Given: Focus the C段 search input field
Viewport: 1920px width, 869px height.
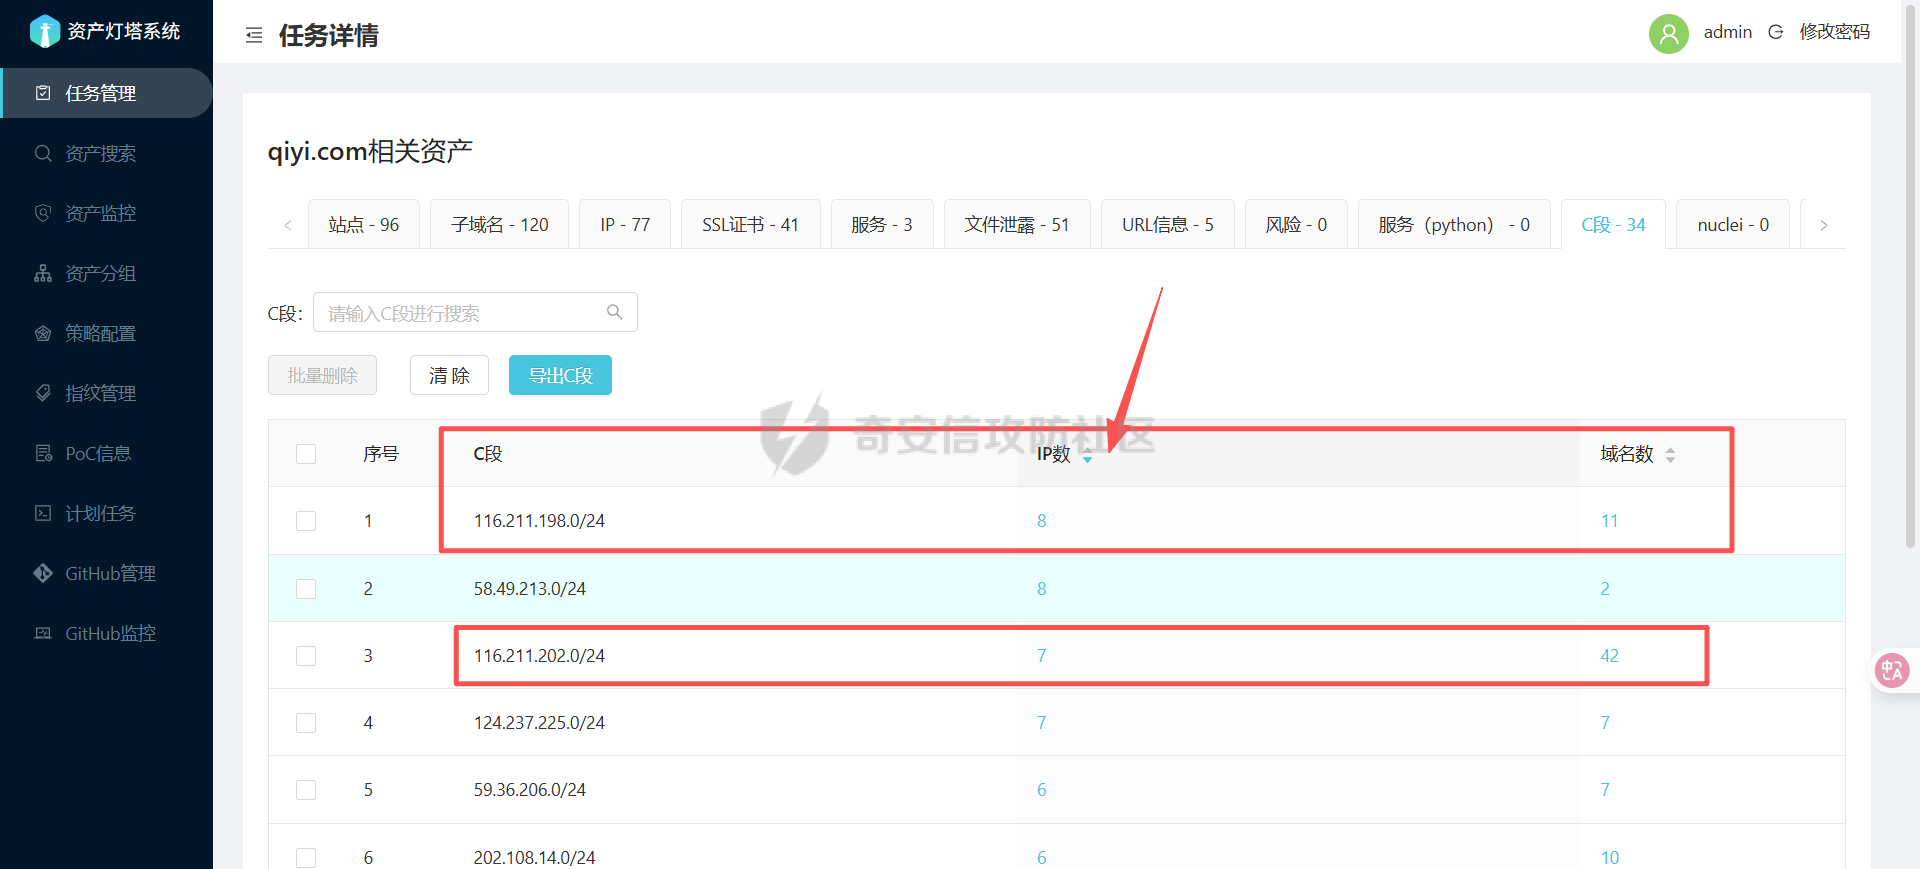Looking at the screenshot, I should point(460,313).
